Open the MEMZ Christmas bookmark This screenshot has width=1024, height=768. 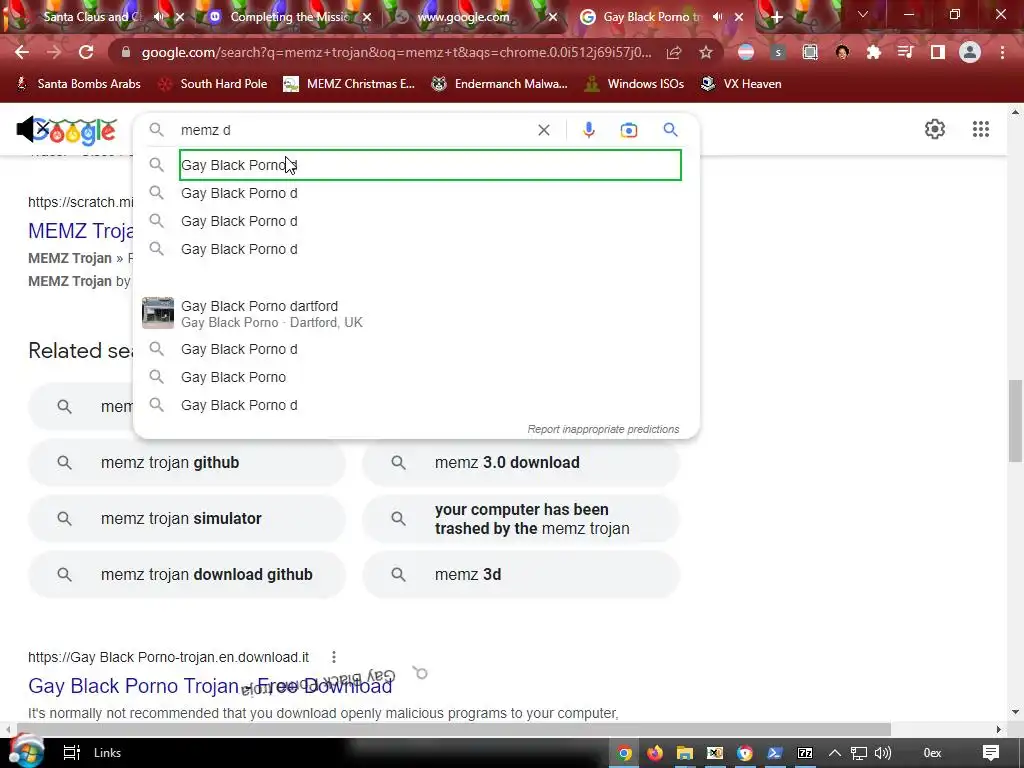(349, 84)
